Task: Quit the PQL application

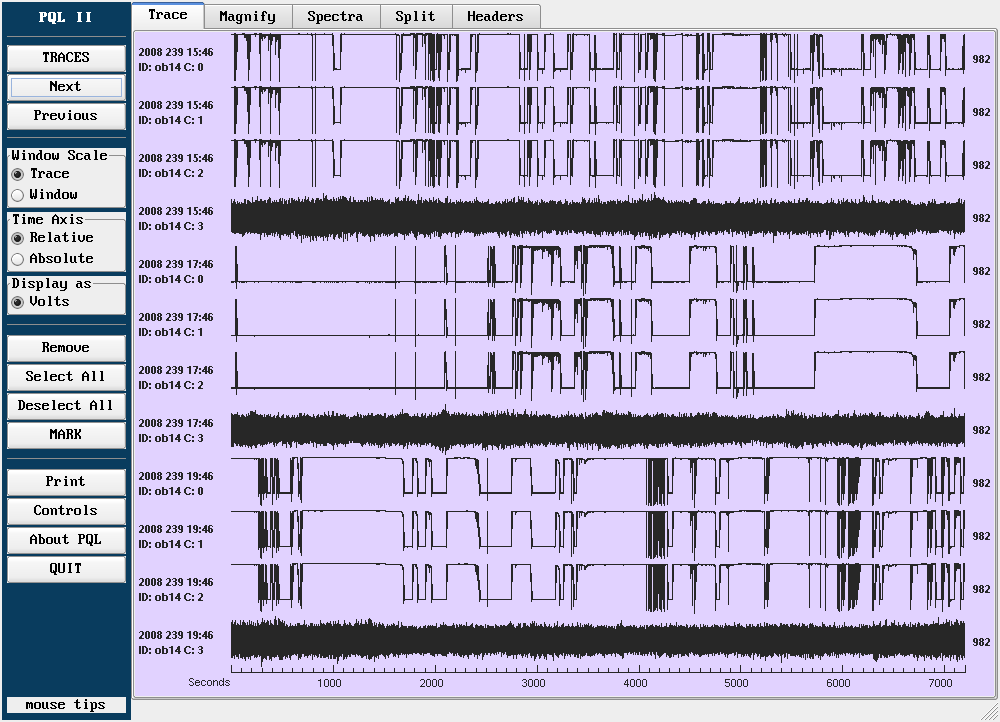Action: 66,569
